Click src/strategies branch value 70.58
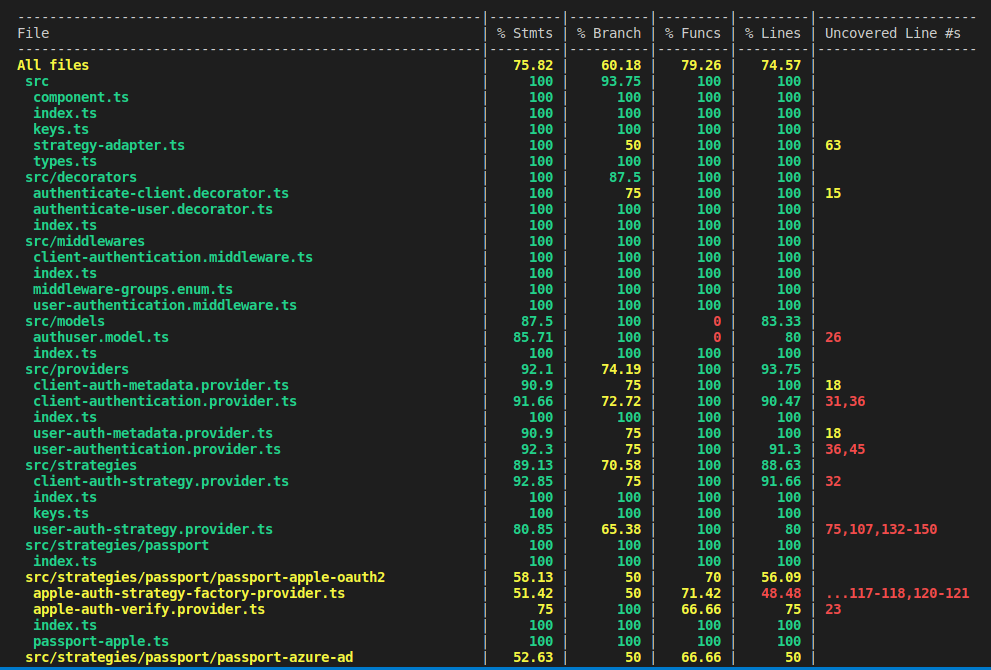Image resolution: width=991 pixels, height=670 pixels. coord(621,465)
